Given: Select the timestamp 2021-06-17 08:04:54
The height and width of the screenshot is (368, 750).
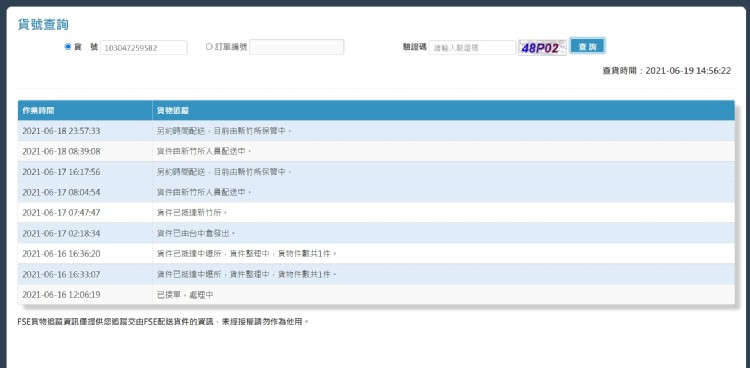Looking at the screenshot, I should click(61, 192).
